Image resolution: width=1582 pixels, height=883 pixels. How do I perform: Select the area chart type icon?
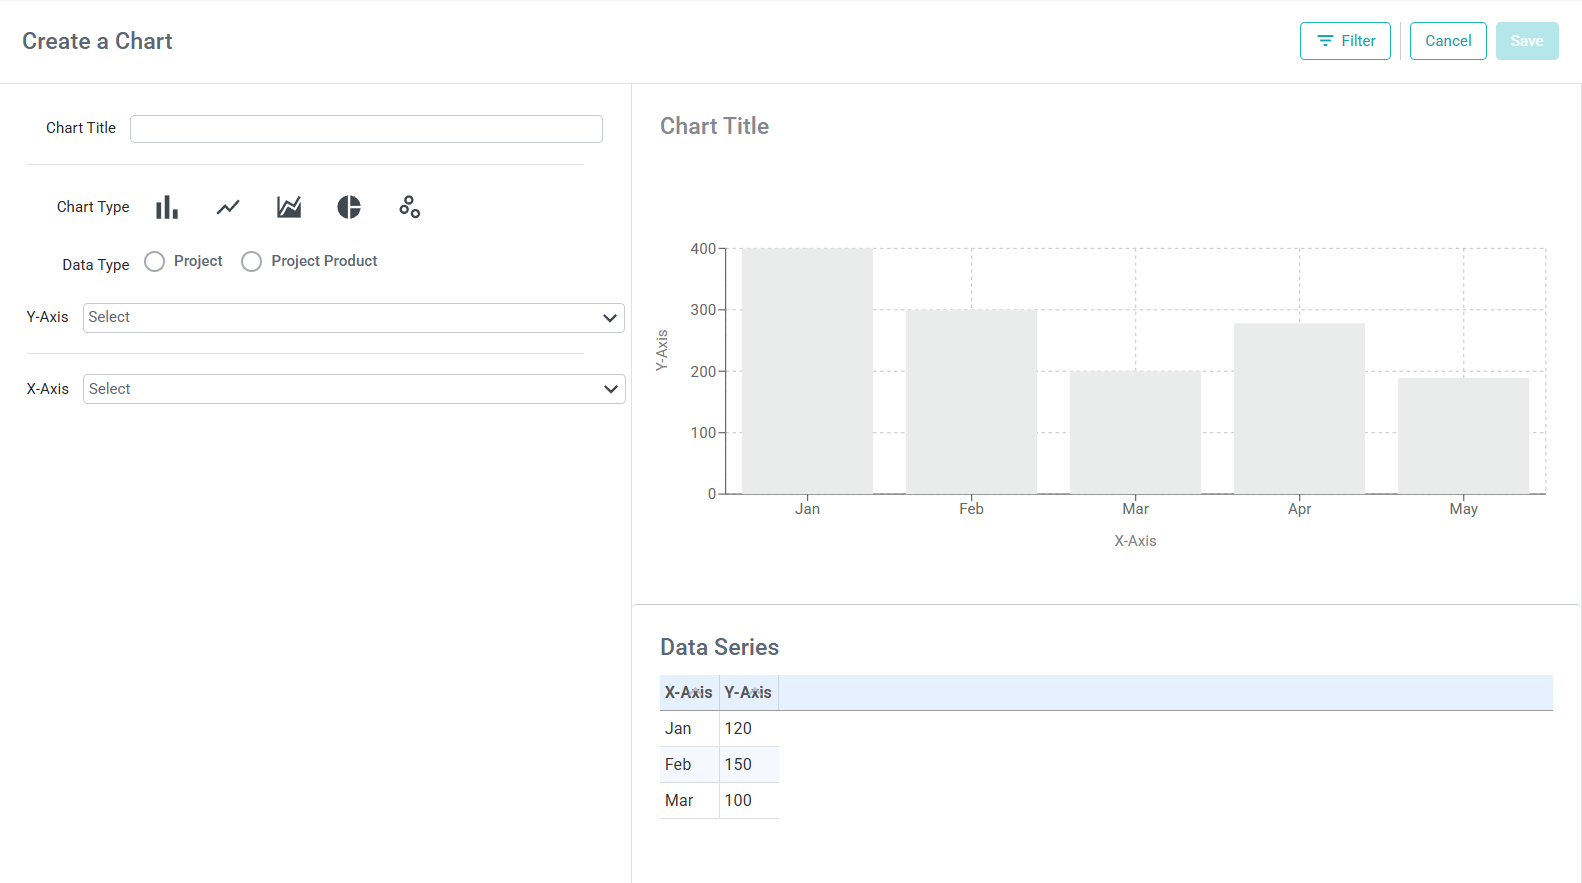(x=289, y=207)
